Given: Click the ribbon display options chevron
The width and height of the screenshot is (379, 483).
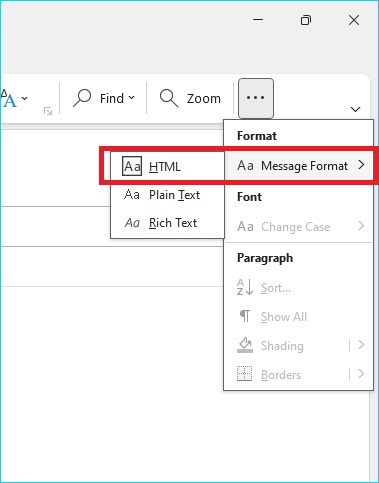Looking at the screenshot, I should [x=356, y=109].
